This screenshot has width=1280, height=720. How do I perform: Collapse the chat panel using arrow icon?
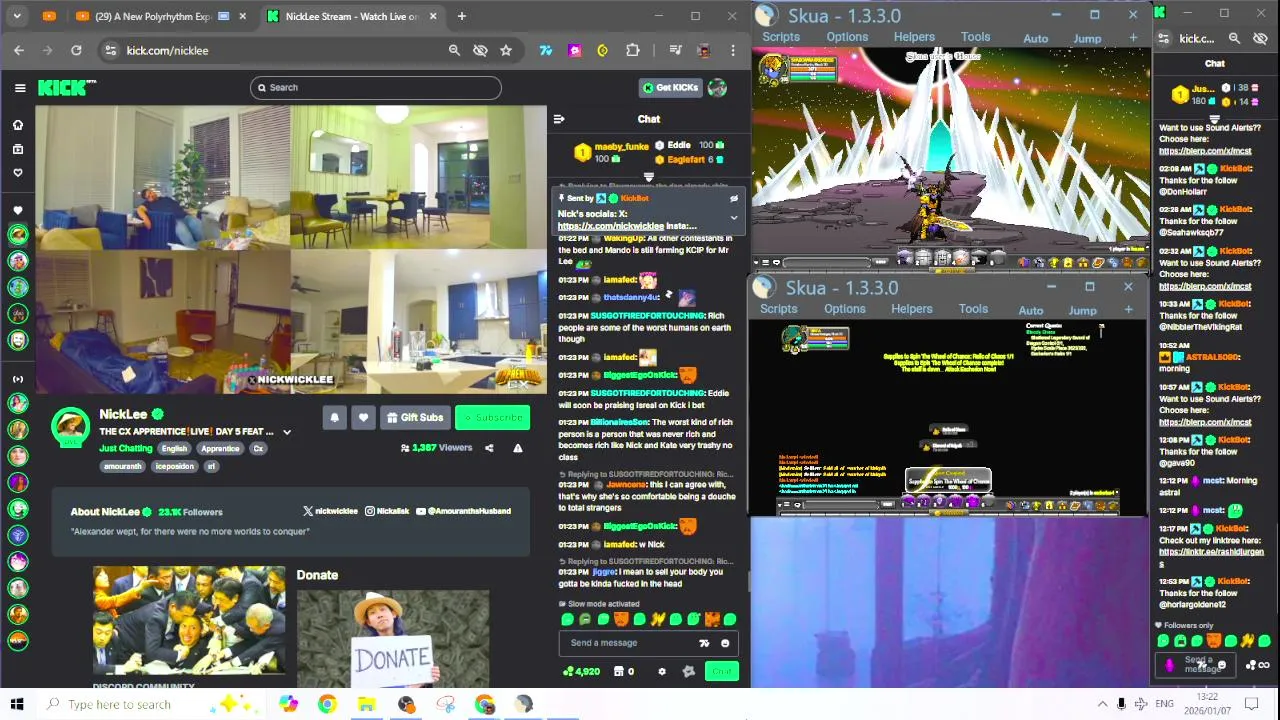click(559, 119)
